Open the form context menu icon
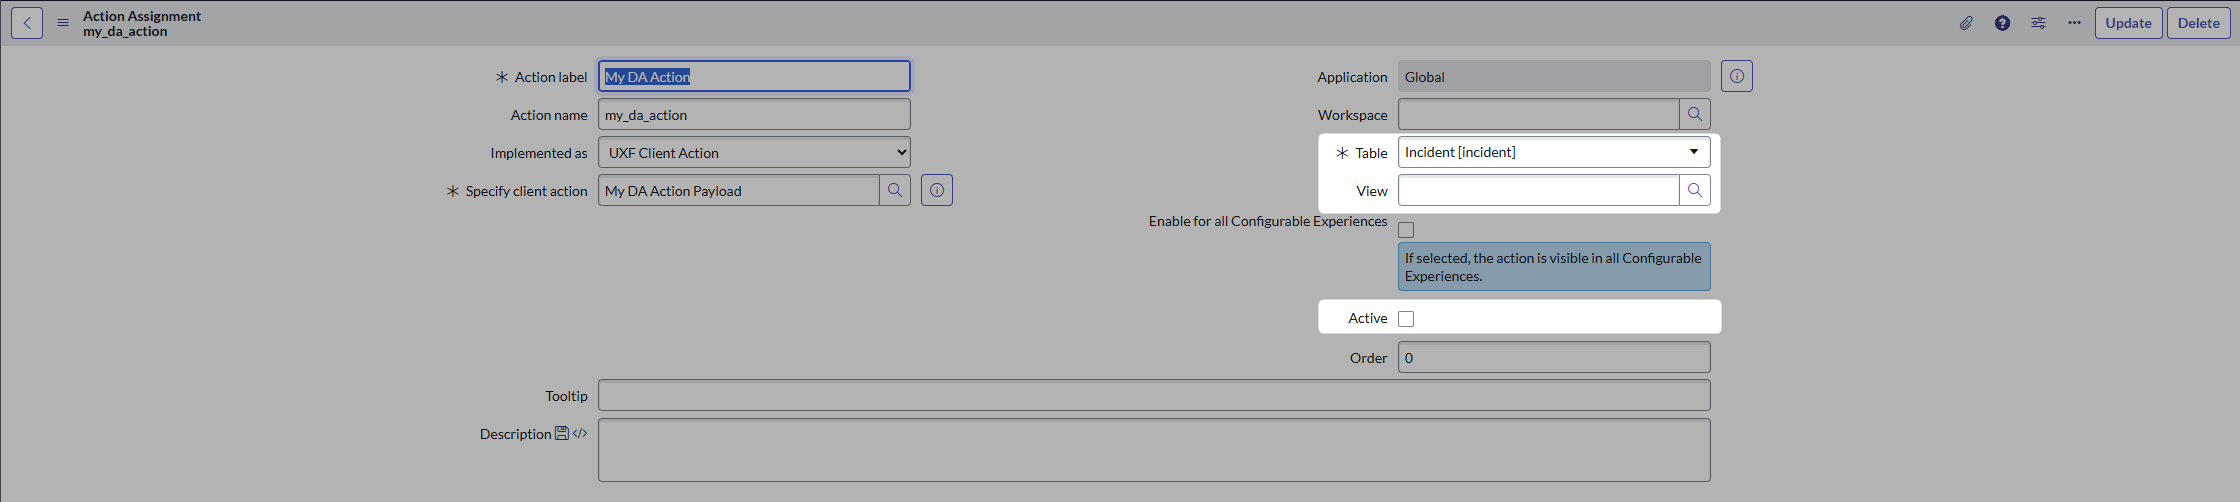Screen dimensions: 2240x502 tap(63, 23)
